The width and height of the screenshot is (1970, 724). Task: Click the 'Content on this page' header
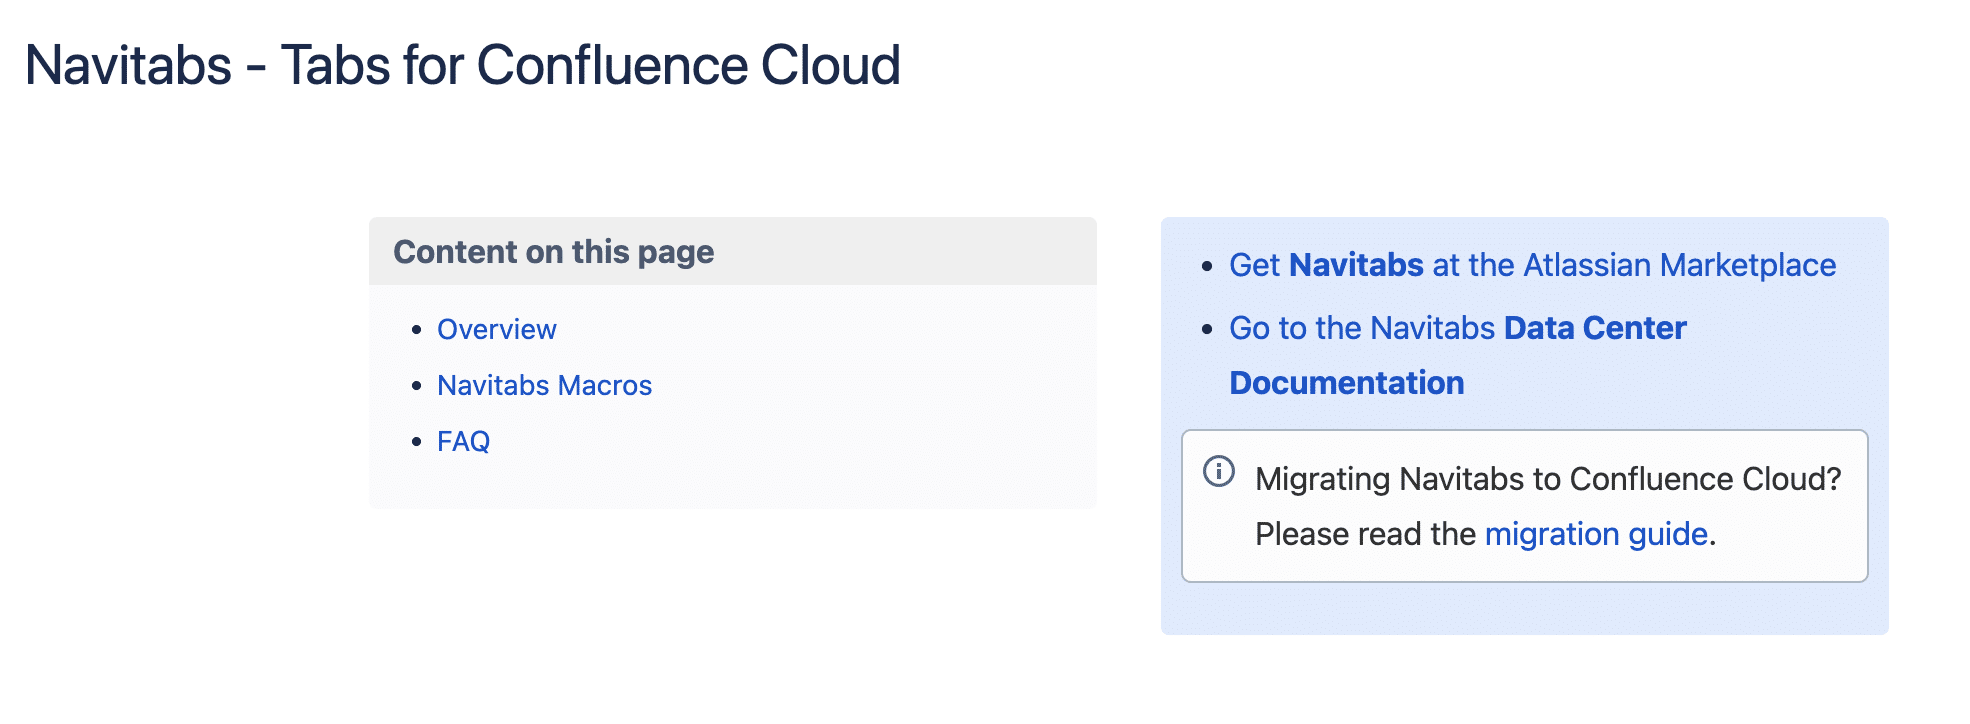[x=553, y=252]
